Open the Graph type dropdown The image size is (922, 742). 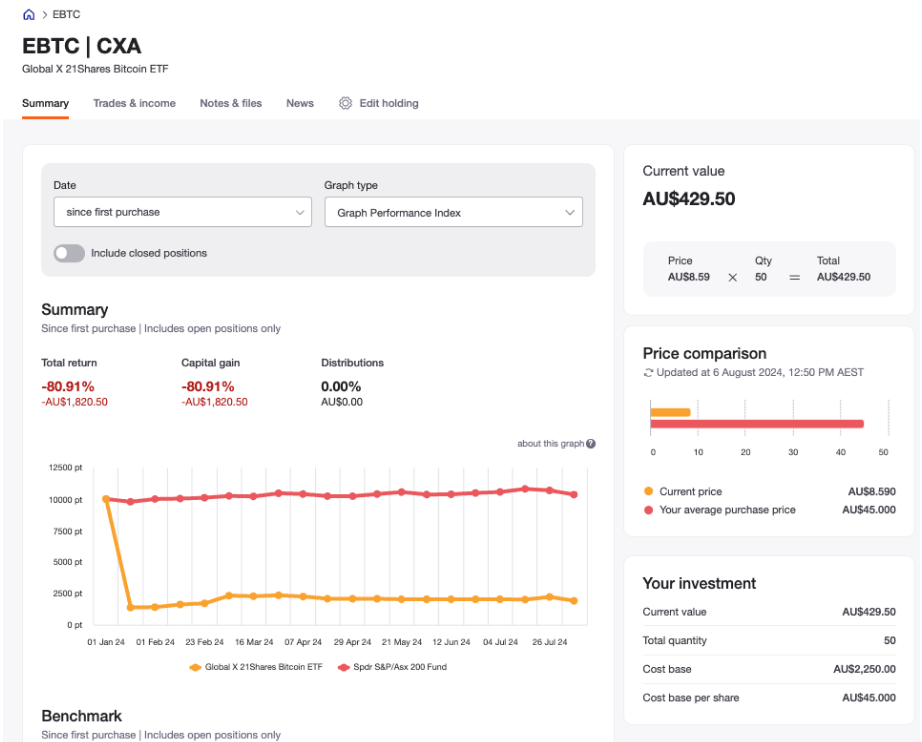[453, 212]
